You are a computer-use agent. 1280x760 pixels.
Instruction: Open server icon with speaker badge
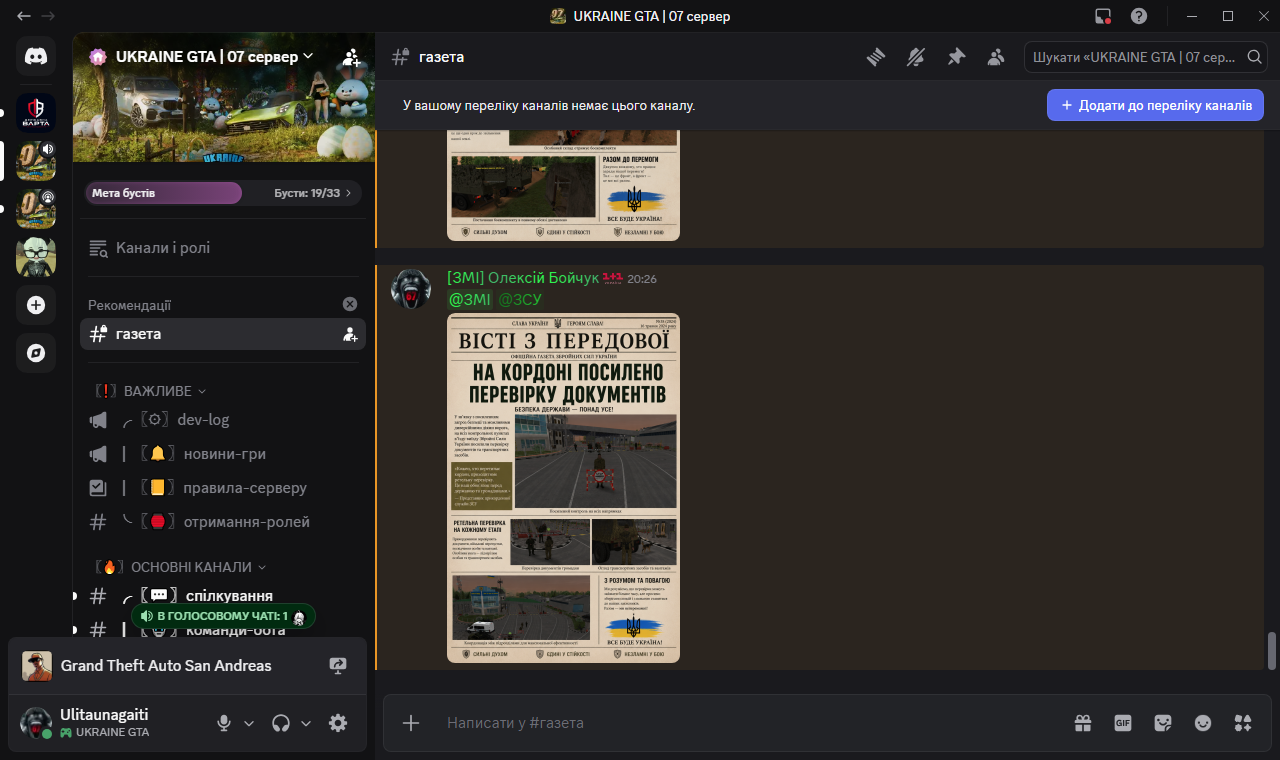pyautogui.click(x=36, y=161)
